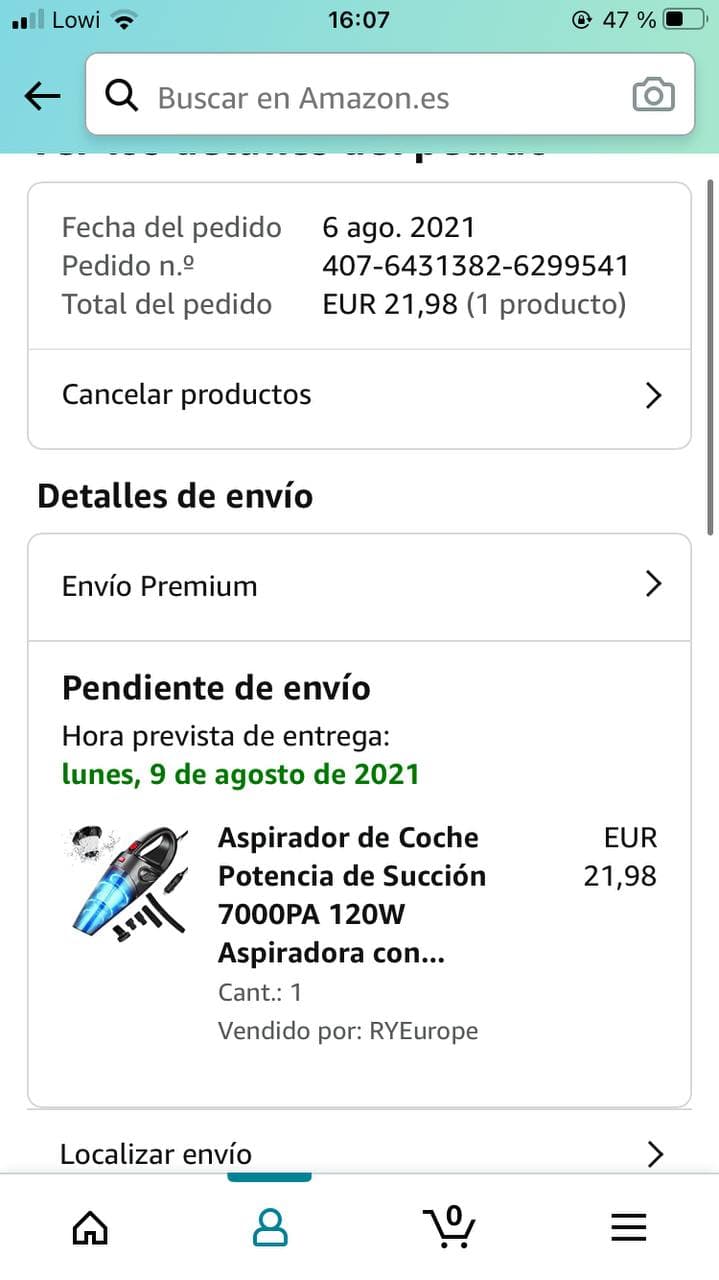Open the hamburger menu
The image size is (719, 1280).
pyautogui.click(x=629, y=1227)
